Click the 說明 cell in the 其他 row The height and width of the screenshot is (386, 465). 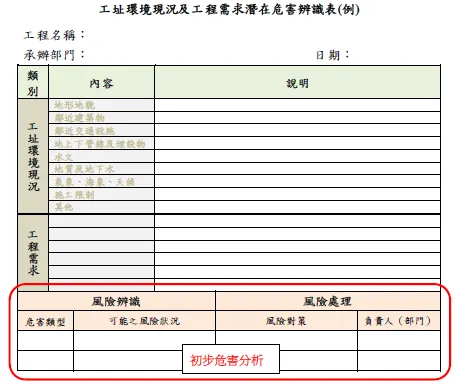297,207
